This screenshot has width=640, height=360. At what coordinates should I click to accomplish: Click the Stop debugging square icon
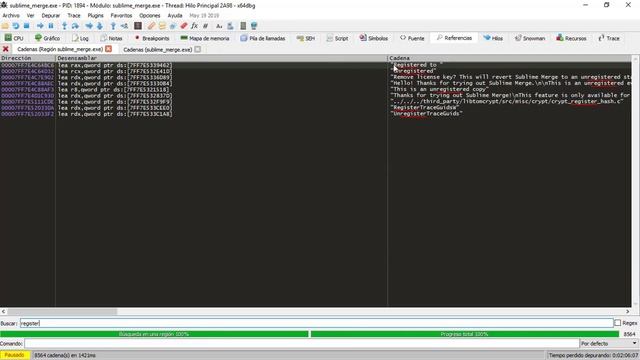(x=27, y=26)
